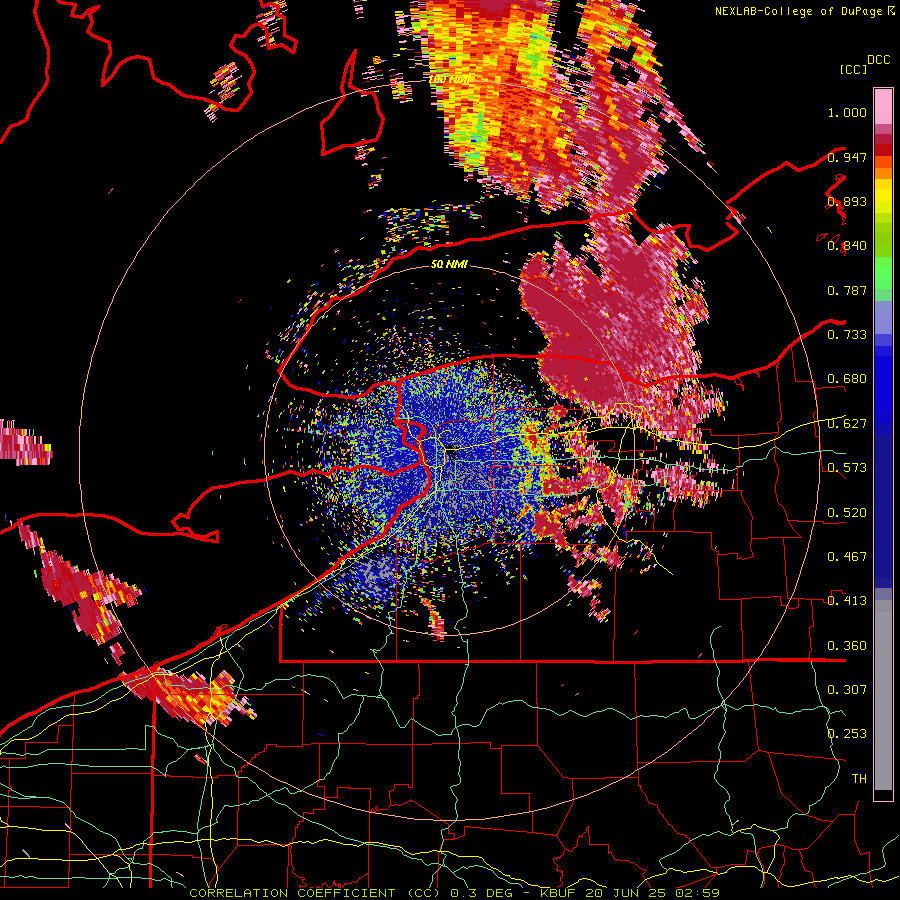The width and height of the screenshot is (900, 900).
Task: Click the TH threshold label on scale
Action: tap(859, 779)
